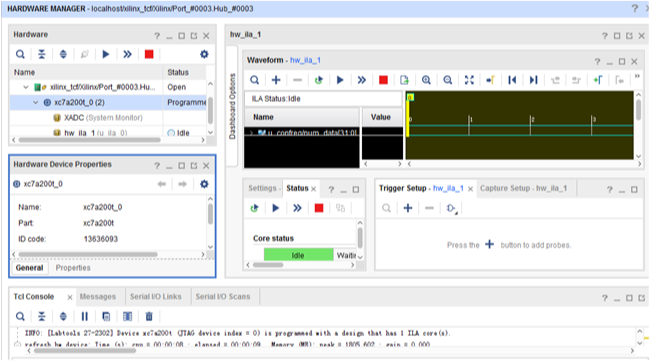Close the Trigger Setup tab
Viewport: 651px width, 362px height.
tap(470, 189)
